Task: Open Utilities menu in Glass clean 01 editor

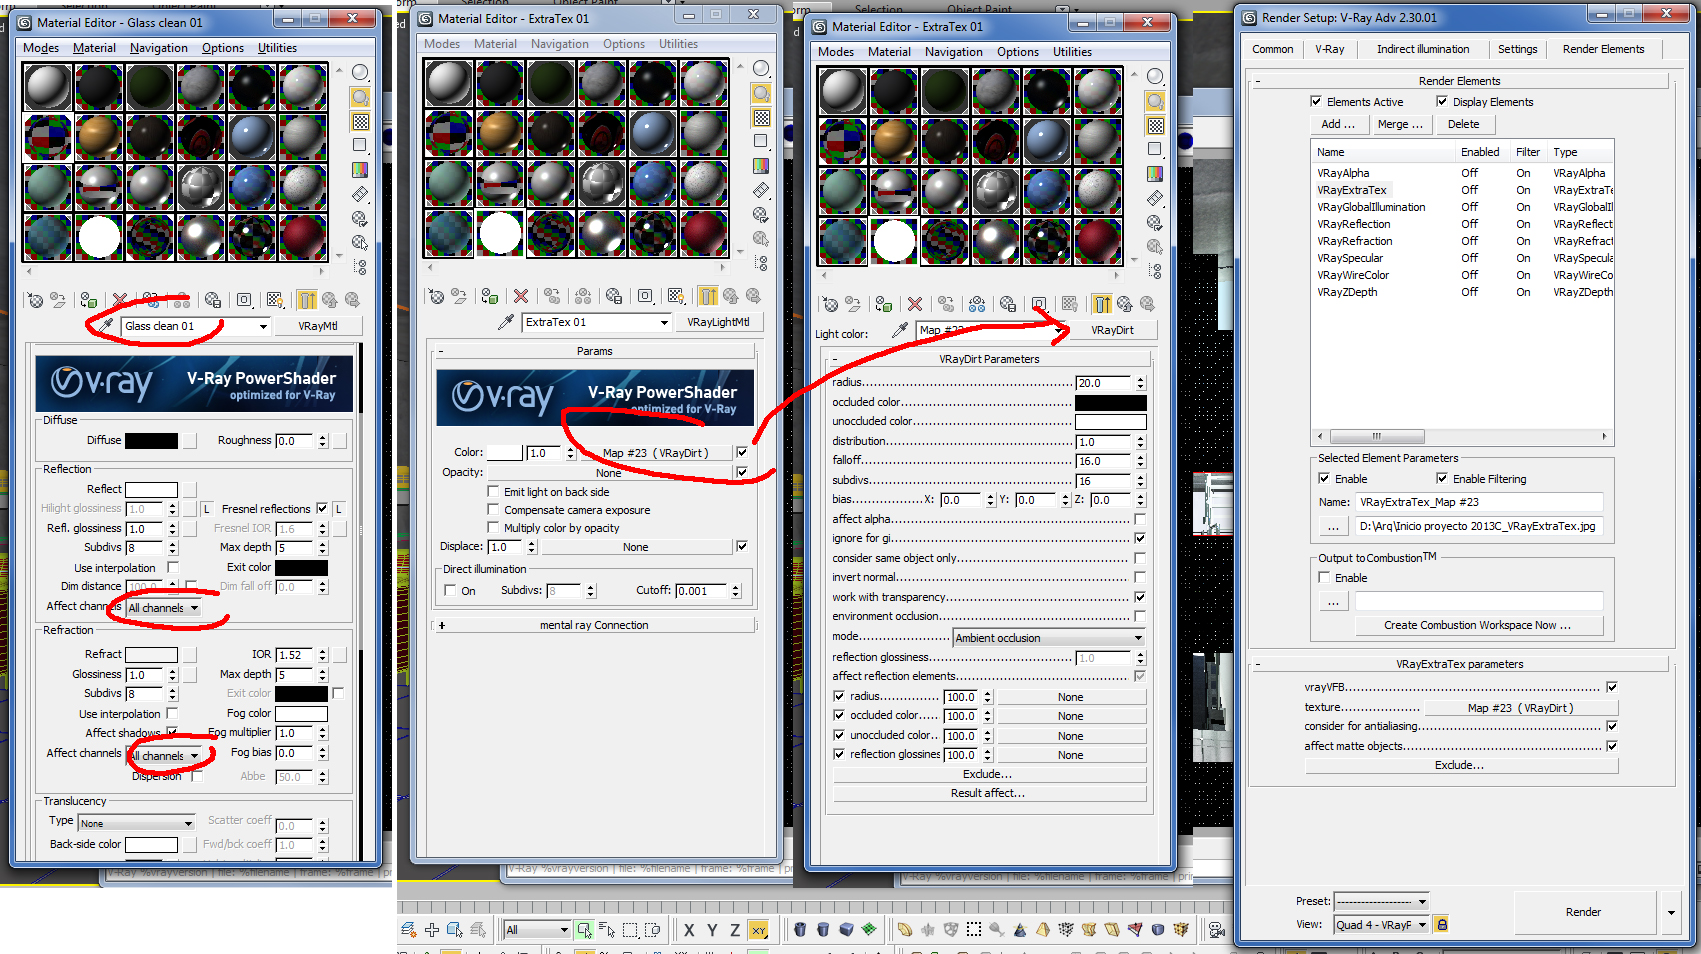Action: tap(277, 48)
